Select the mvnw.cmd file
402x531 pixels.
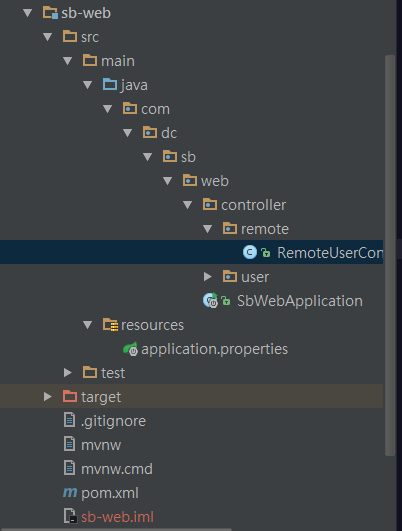click(108, 469)
